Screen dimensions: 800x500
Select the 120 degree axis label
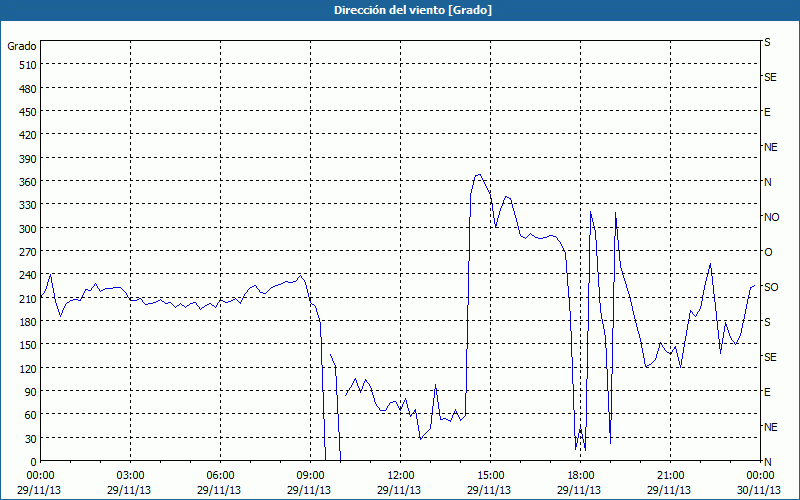[28, 369]
